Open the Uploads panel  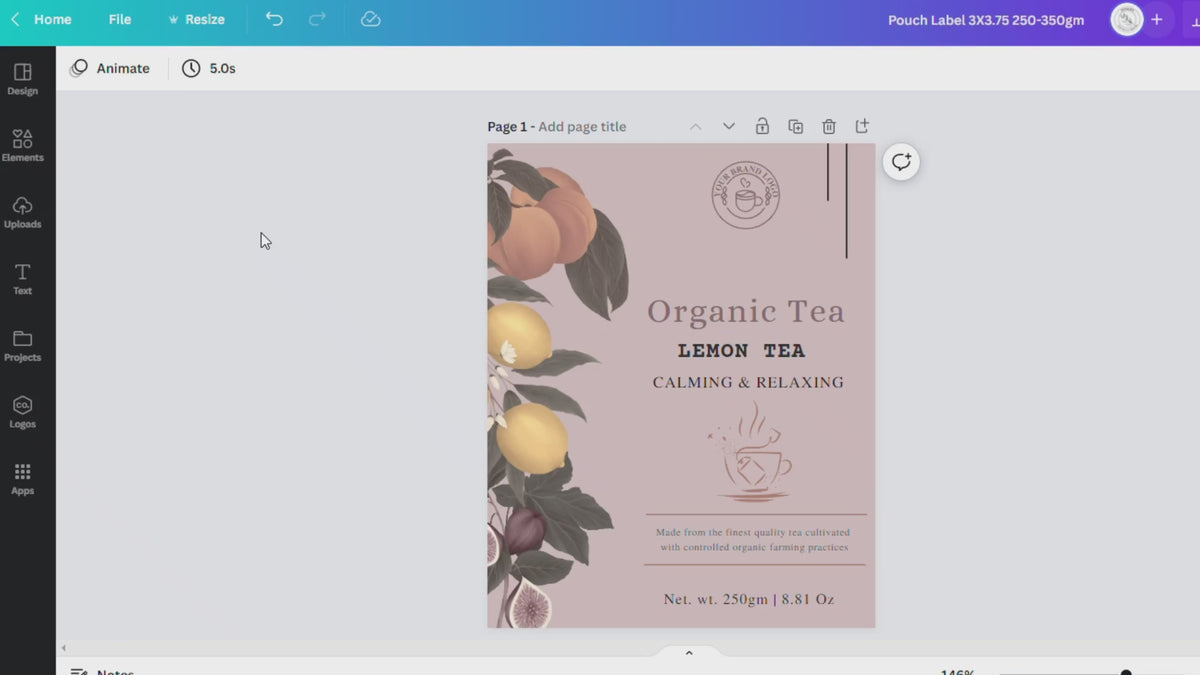coord(22,213)
